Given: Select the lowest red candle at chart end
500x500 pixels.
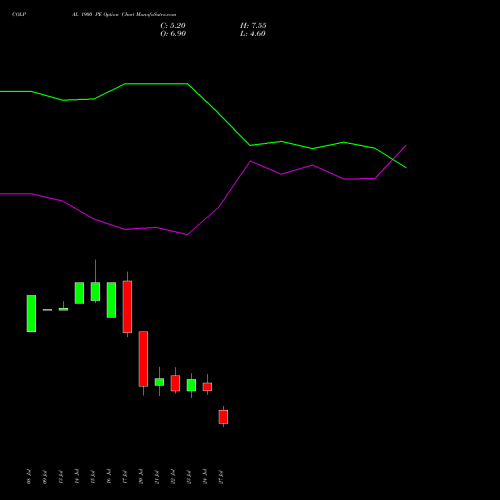Looking at the screenshot, I should coord(223,417).
